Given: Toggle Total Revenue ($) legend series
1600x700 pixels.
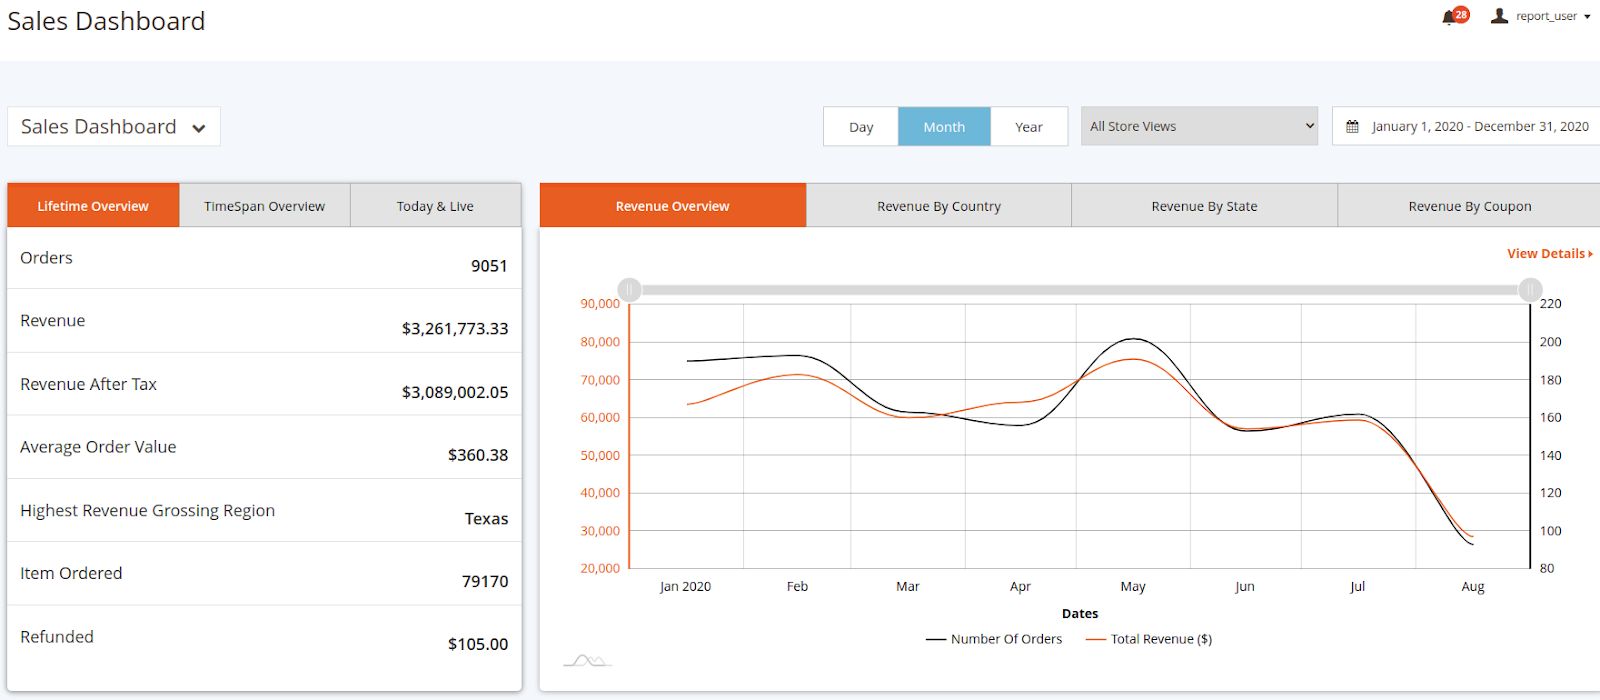Looking at the screenshot, I should [1149, 639].
